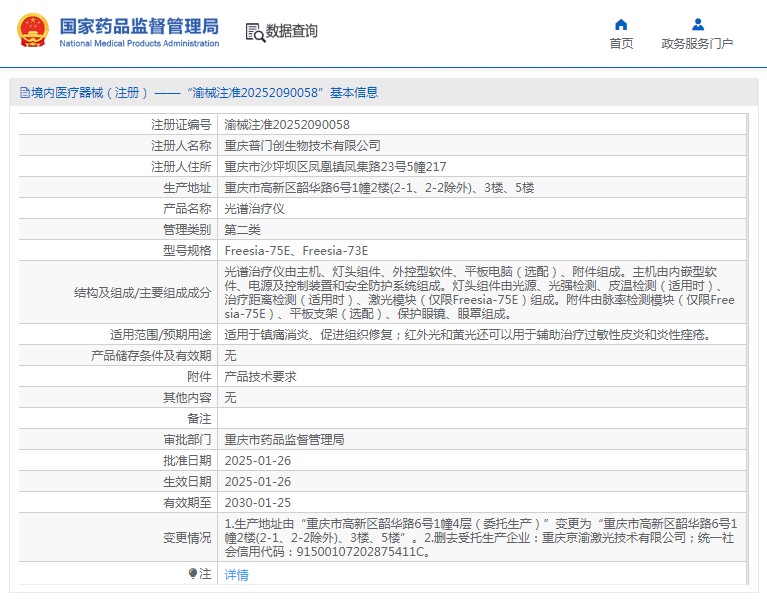Click registration number 渝械注准20252090058 in table

point(287,125)
